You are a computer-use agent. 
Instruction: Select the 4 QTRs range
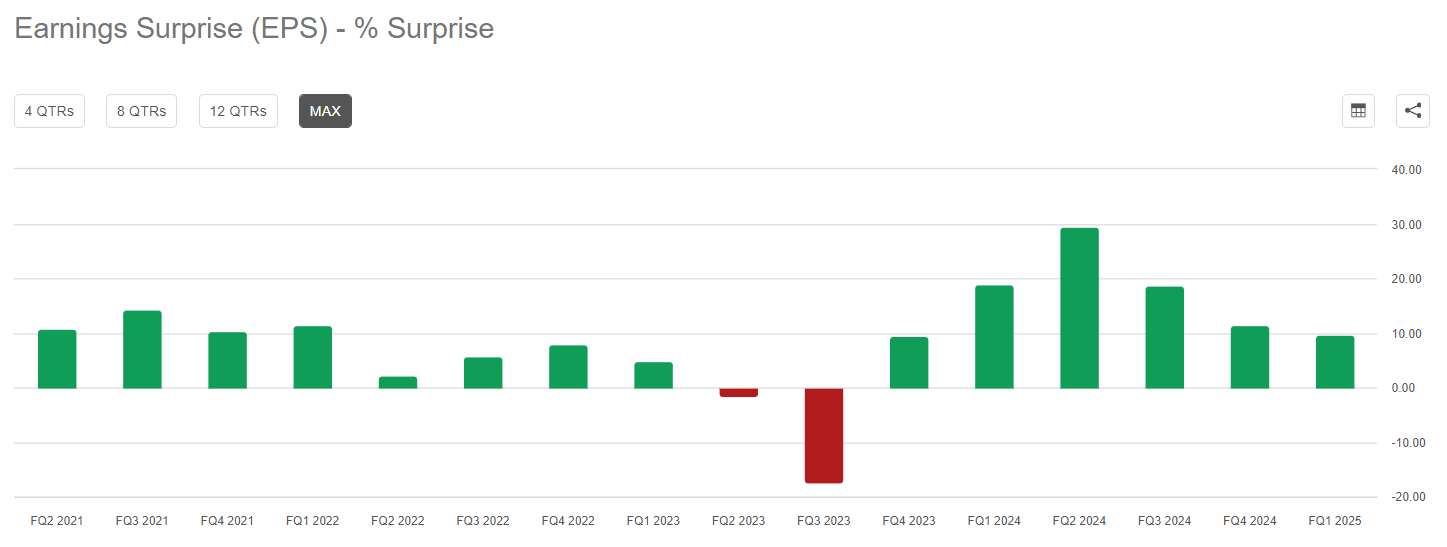pyautogui.click(x=49, y=111)
